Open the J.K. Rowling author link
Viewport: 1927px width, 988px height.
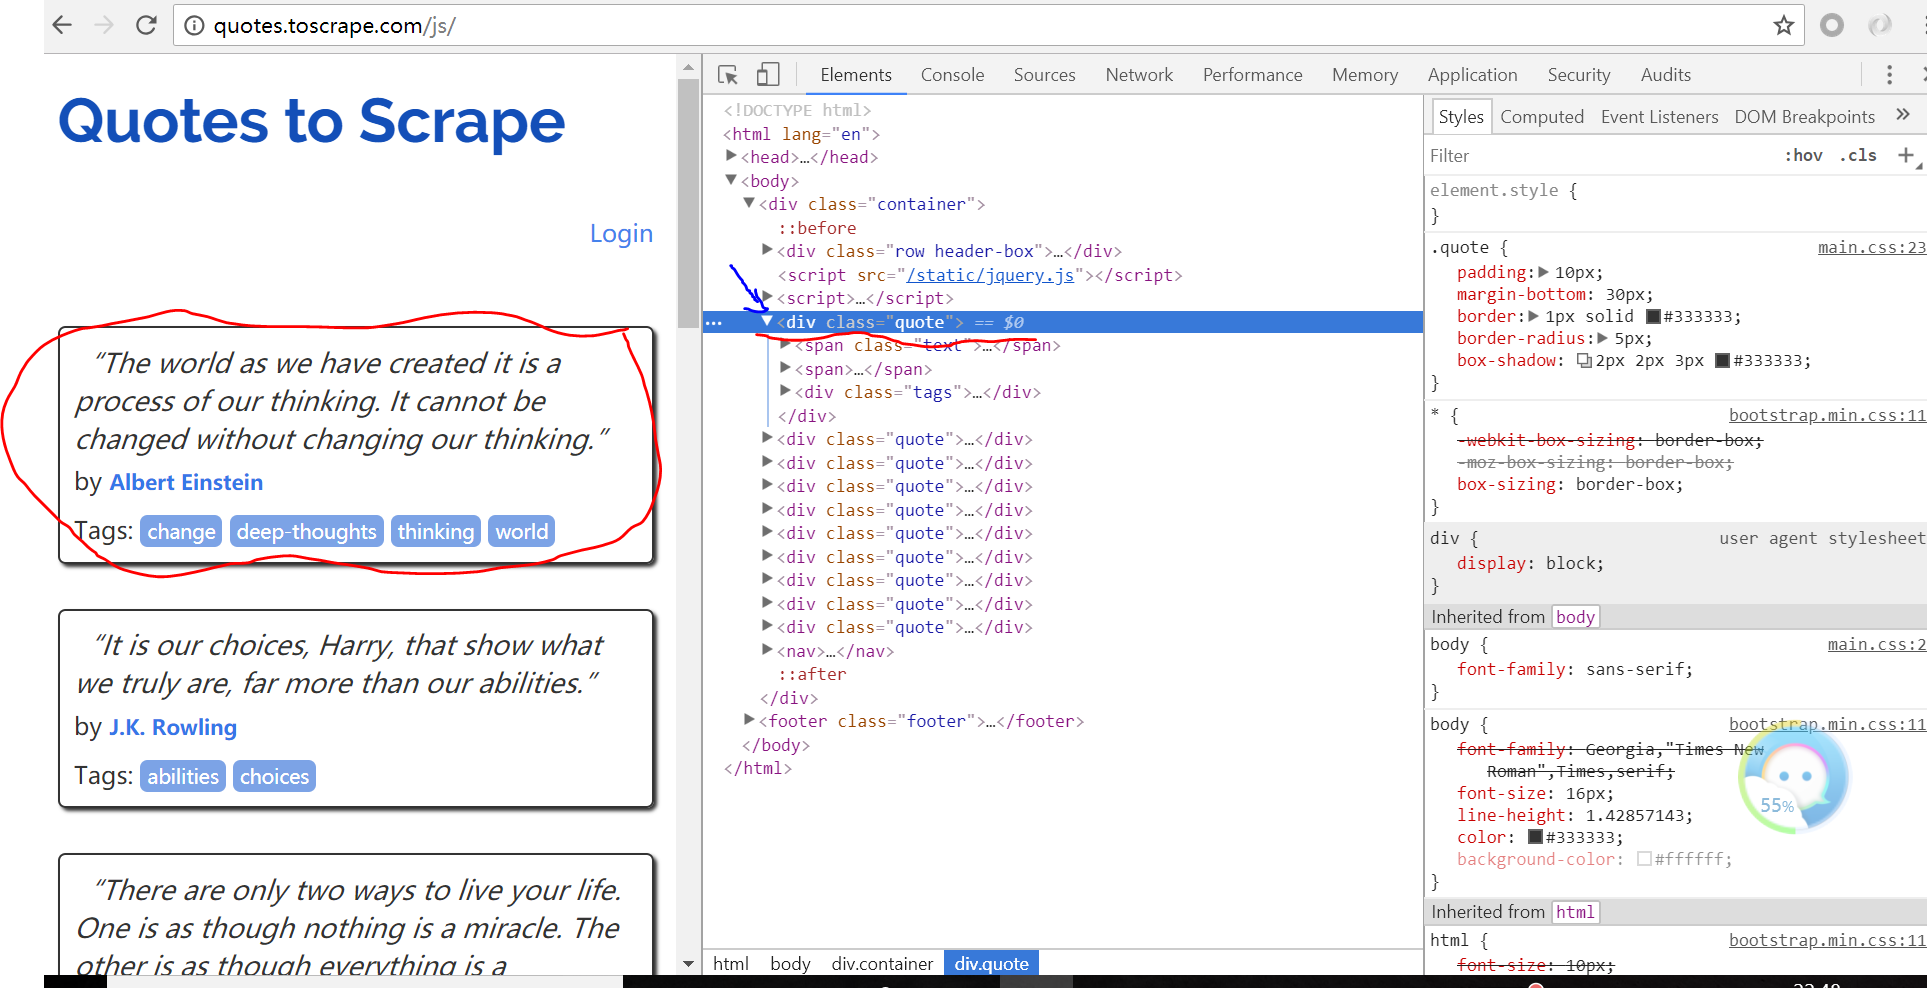pos(173,727)
